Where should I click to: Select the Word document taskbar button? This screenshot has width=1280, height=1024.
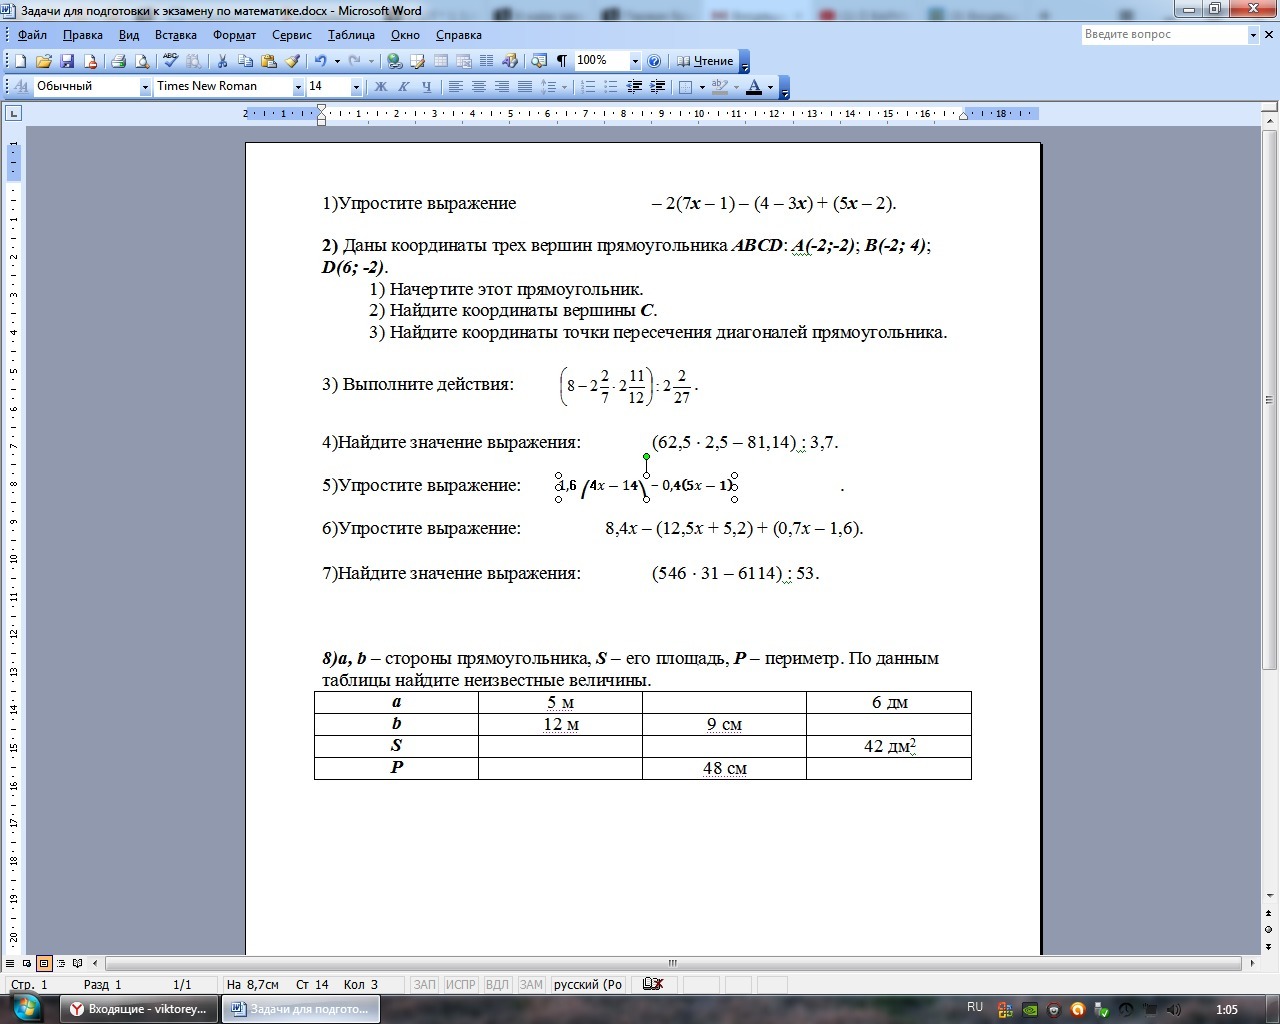coord(300,1009)
